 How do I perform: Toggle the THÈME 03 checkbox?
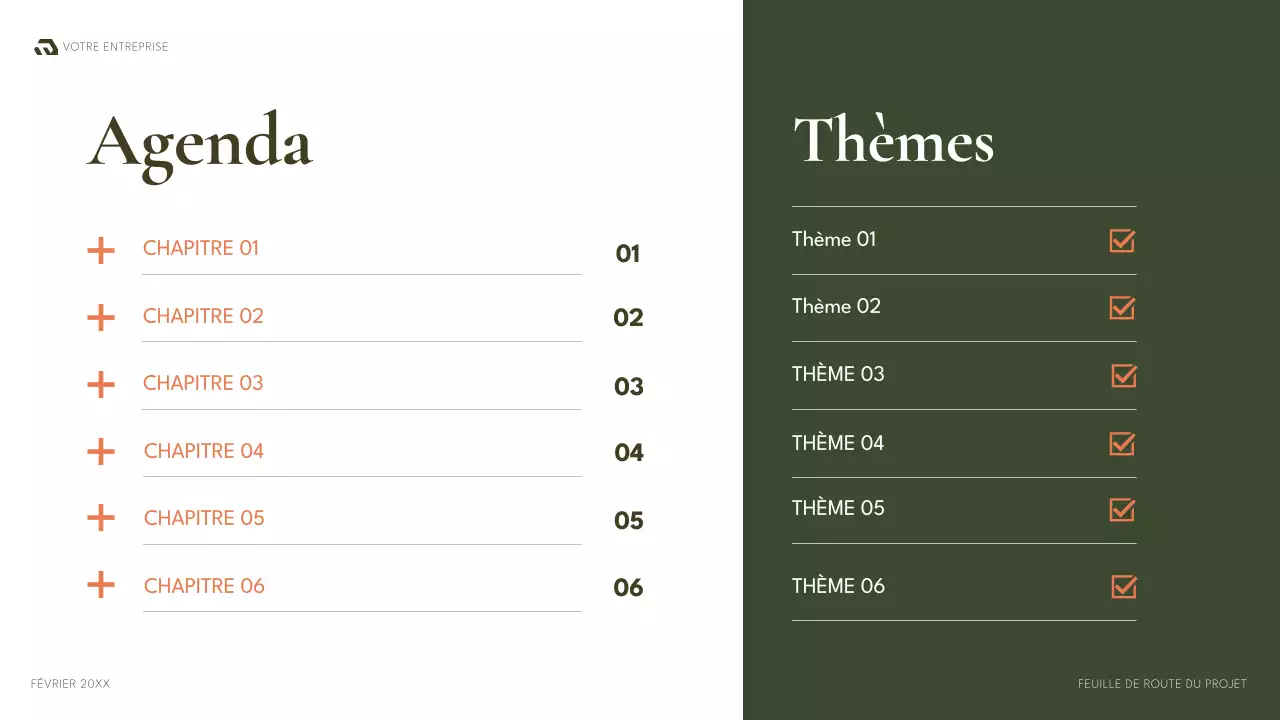(x=1124, y=375)
